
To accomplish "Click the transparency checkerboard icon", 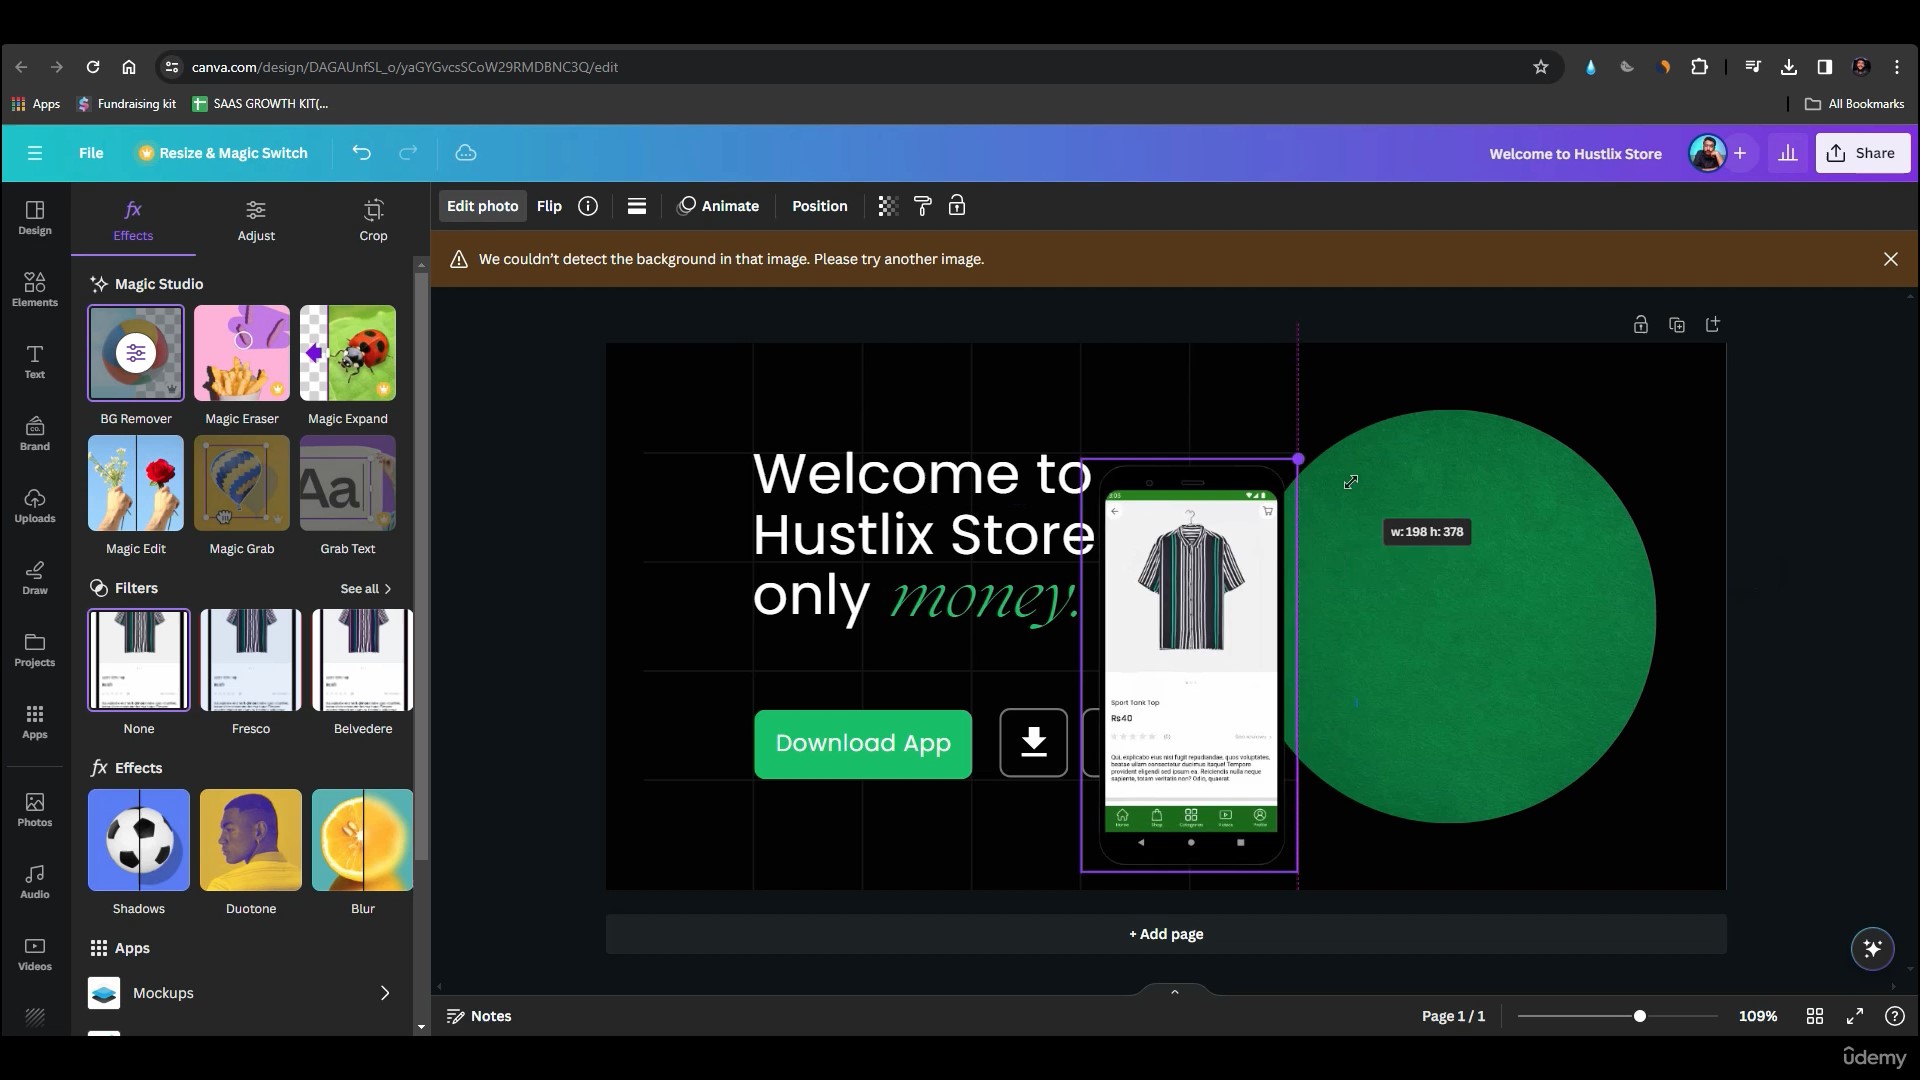I will tap(887, 206).
